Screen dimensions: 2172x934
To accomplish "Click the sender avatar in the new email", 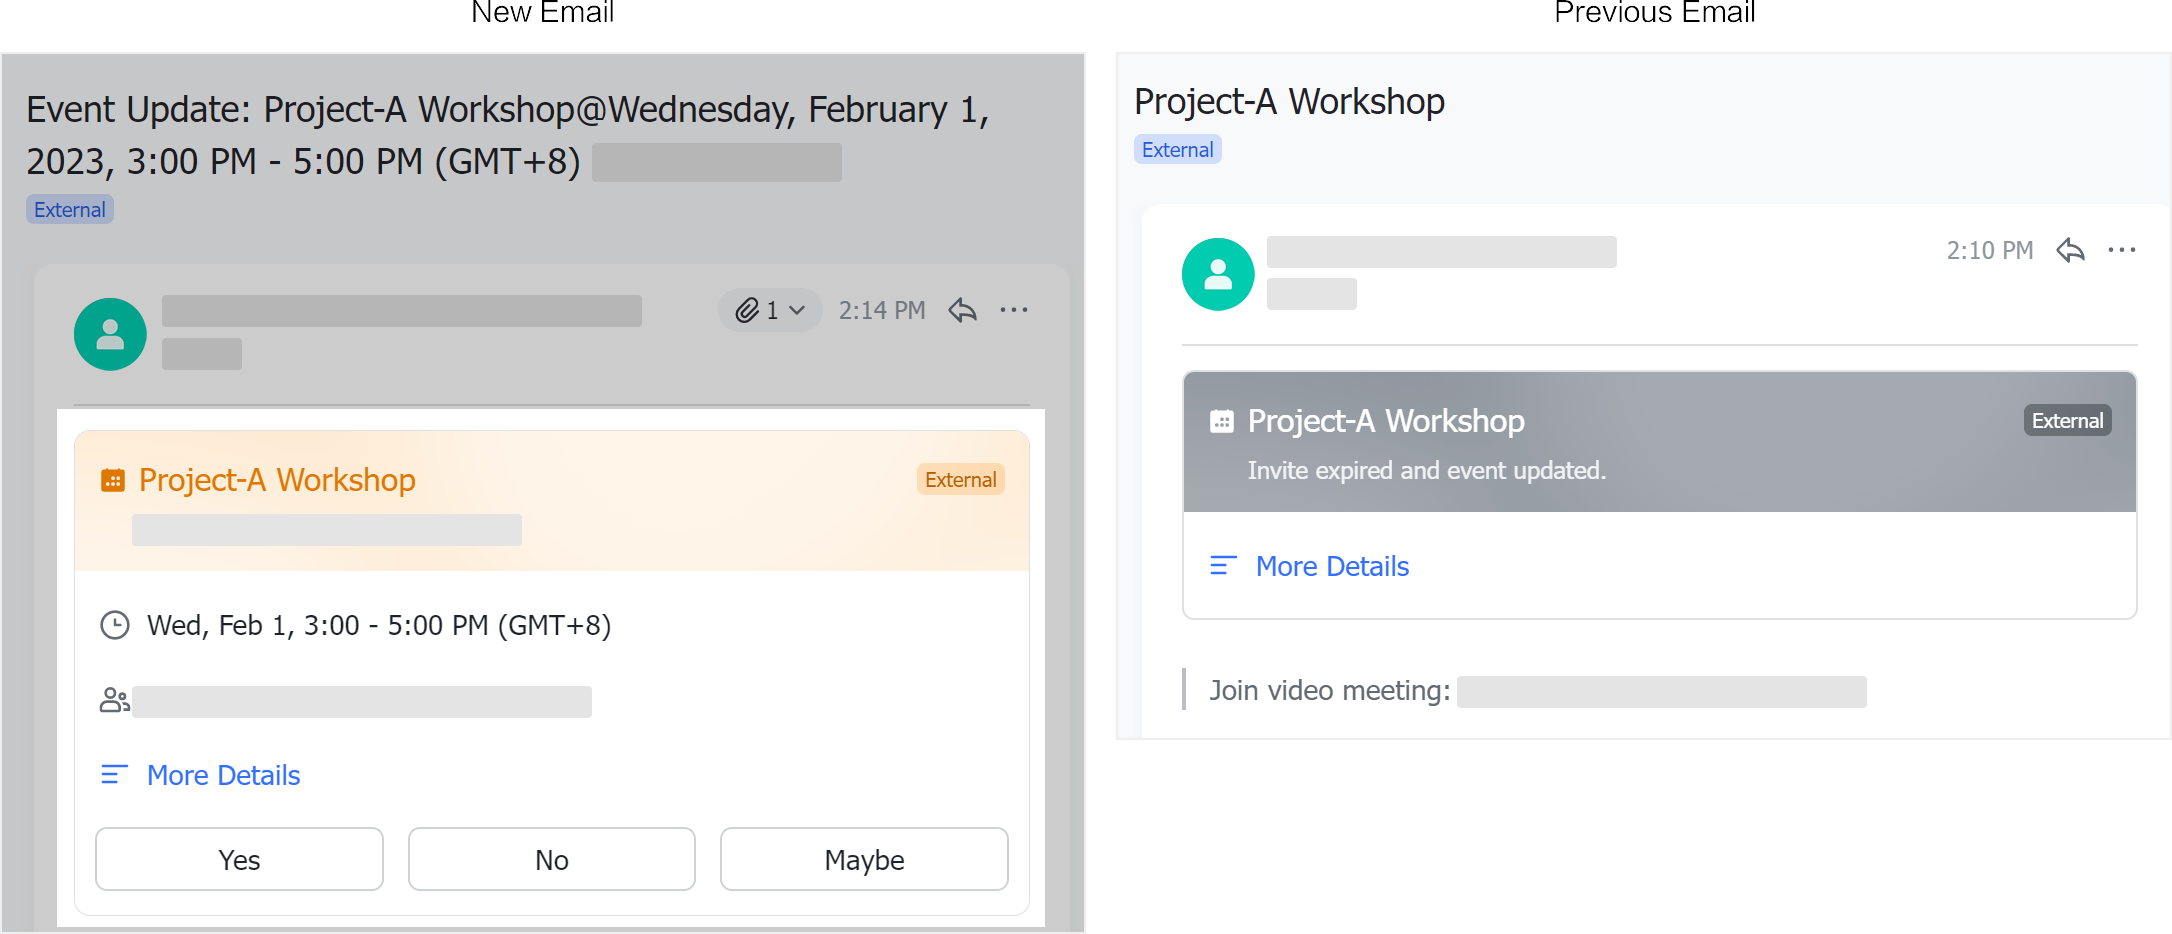I will coord(110,334).
